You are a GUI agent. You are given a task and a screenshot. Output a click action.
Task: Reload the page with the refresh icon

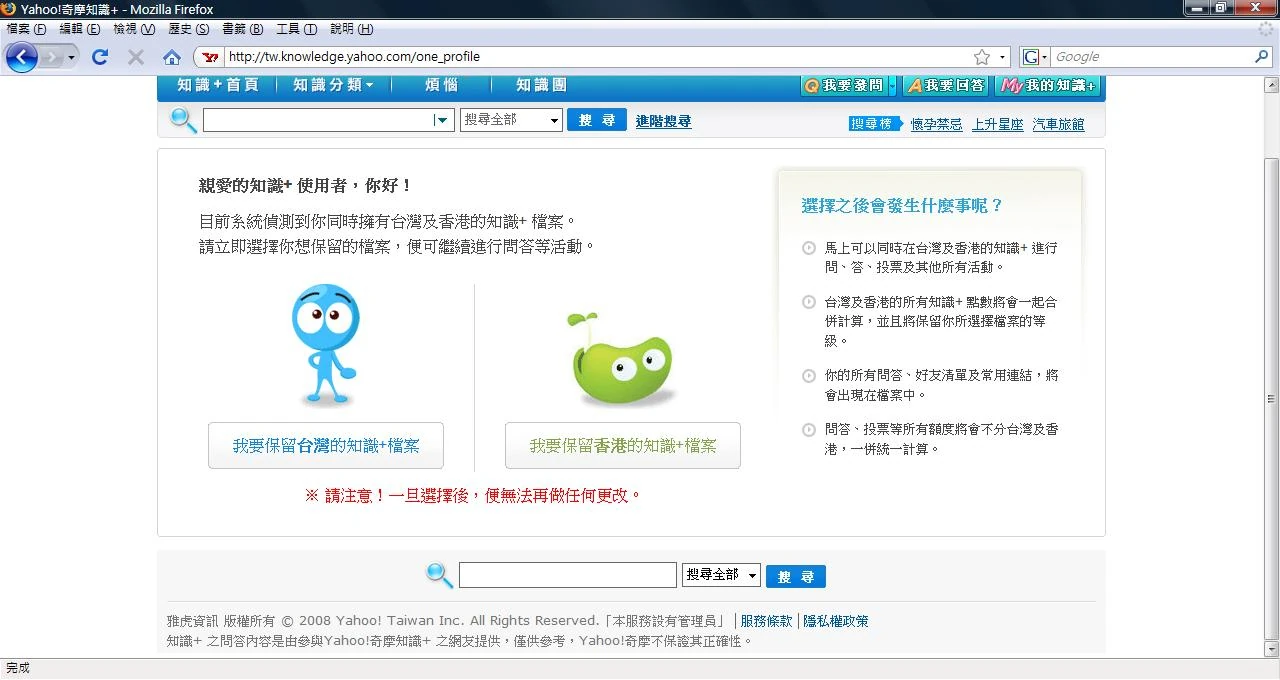pyautogui.click(x=100, y=57)
